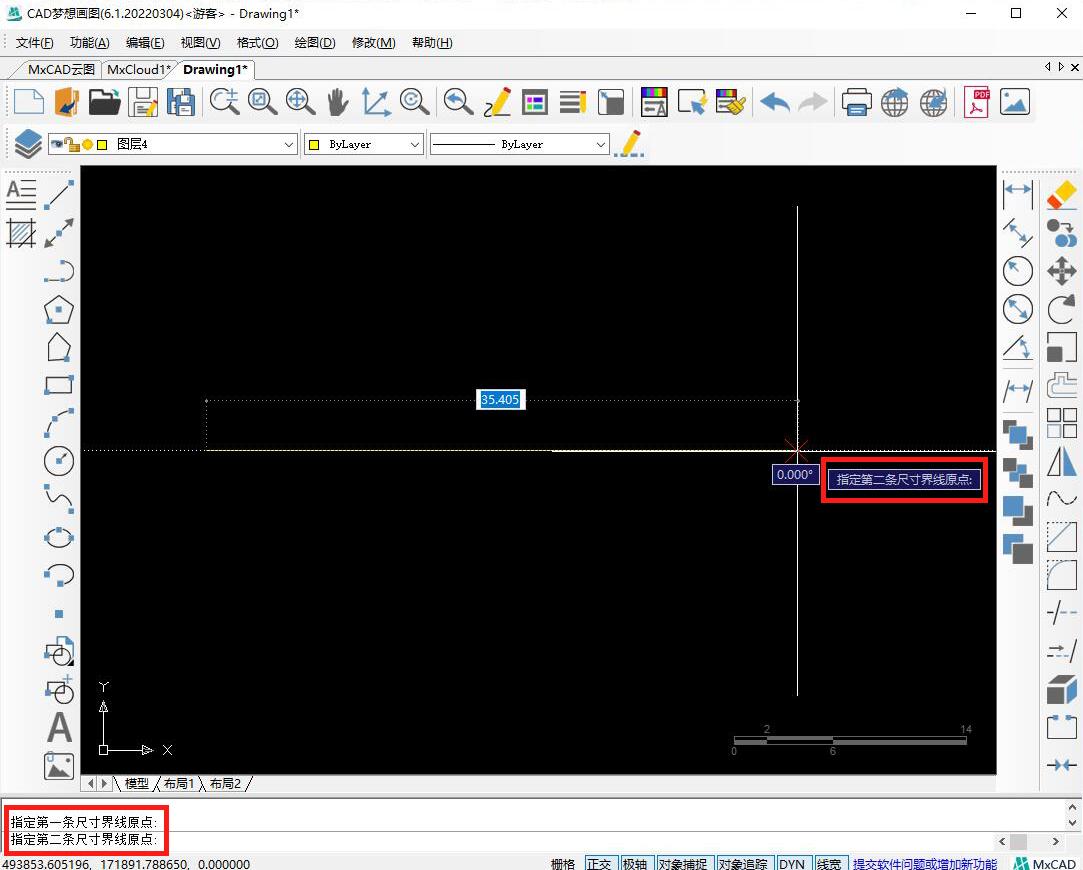1083x870 pixels.
Task: Choose the Move tool on right toolbar
Action: coord(1061,271)
